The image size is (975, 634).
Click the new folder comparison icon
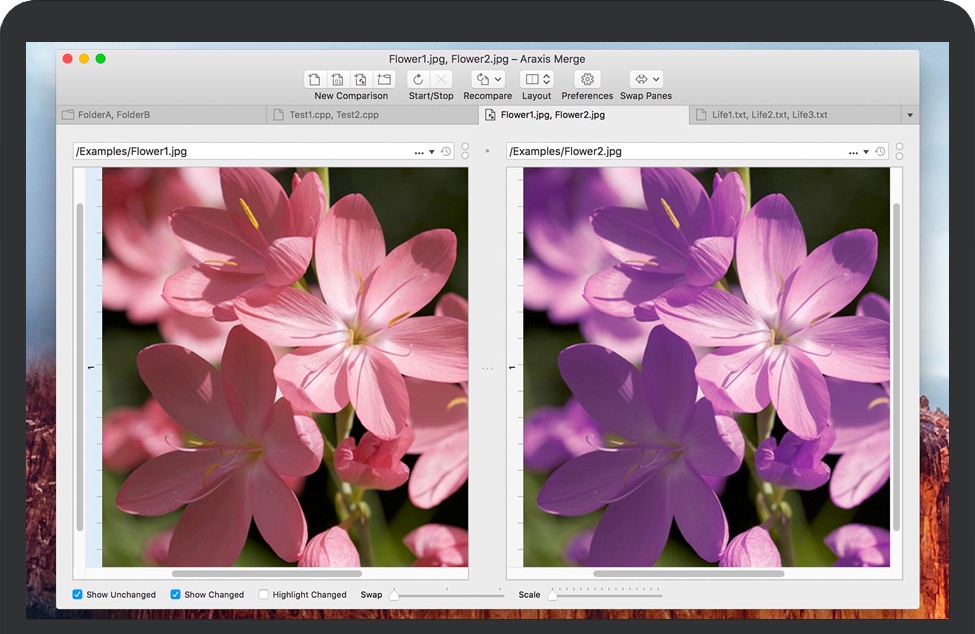tap(384, 79)
